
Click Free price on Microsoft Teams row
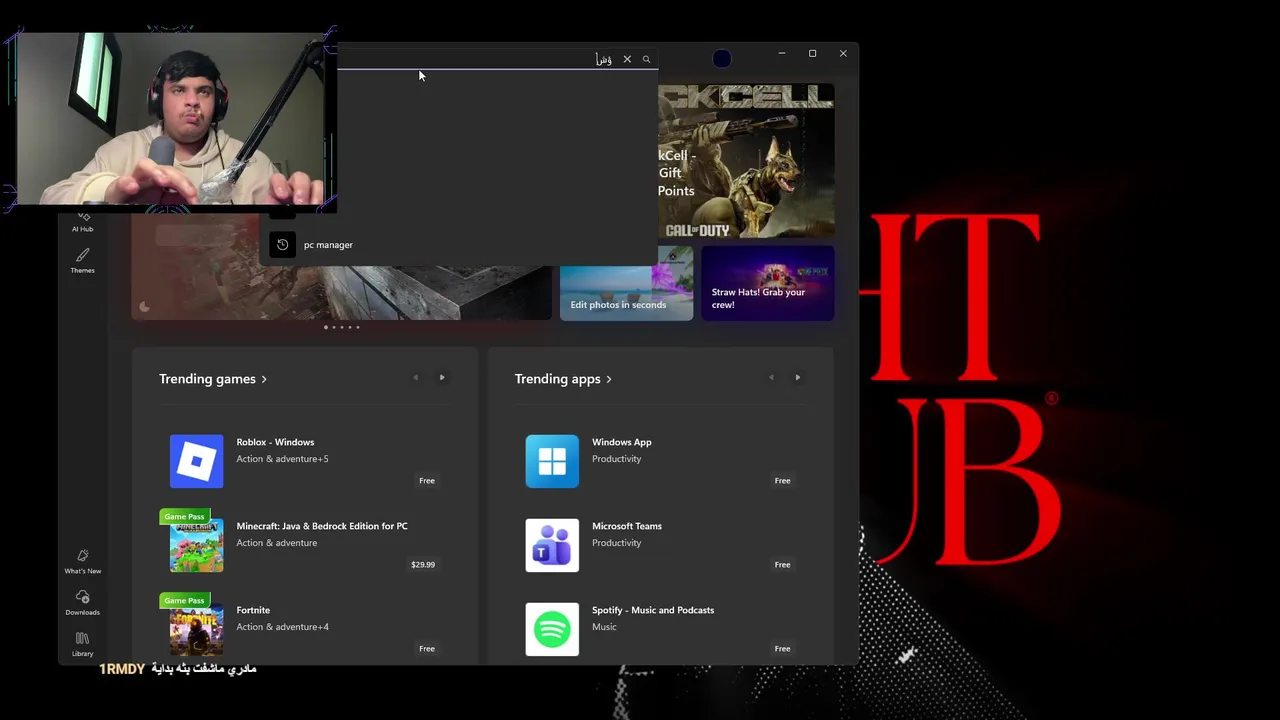(x=782, y=565)
